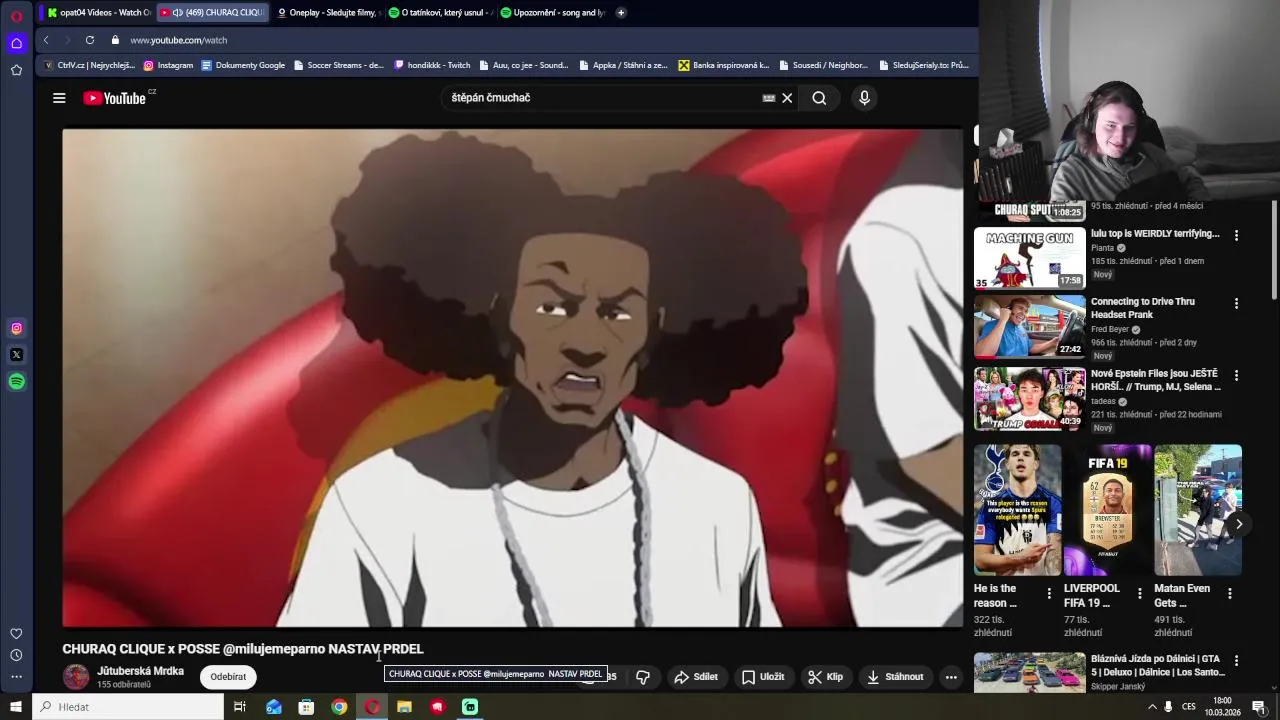Open Instagram in Opera sidebar
Screen dimensions: 1280x720
tap(16, 328)
